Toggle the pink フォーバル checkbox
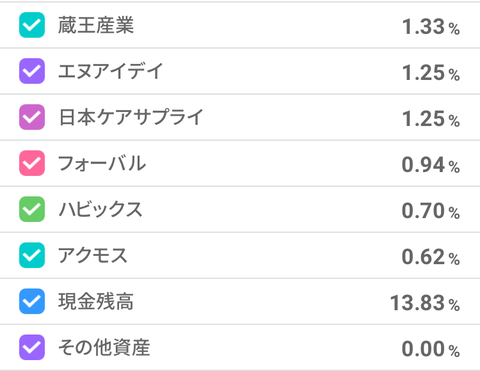 pos(32,163)
